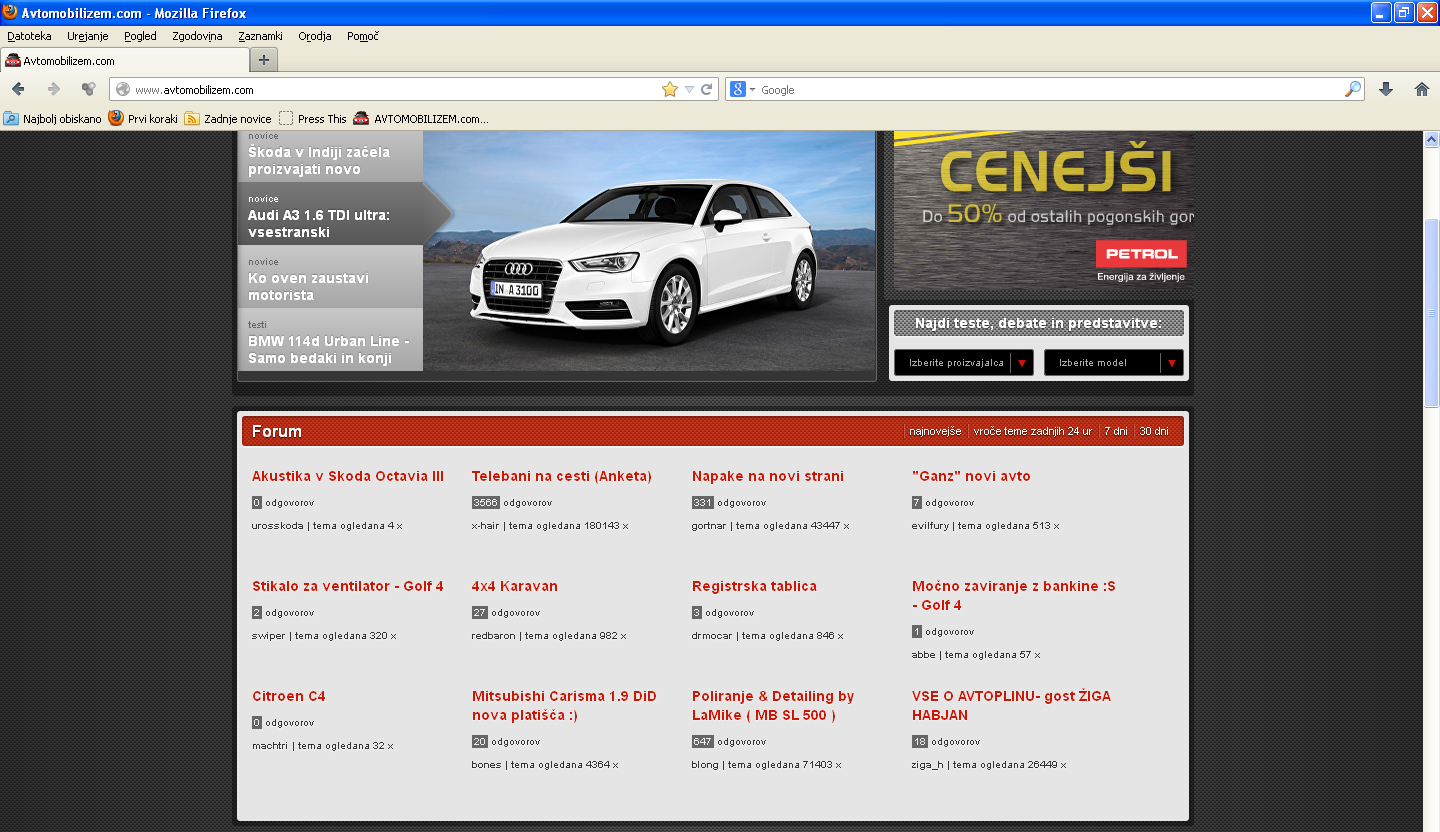Open Registrska tablica topic
The width and height of the screenshot is (1440, 832).
[754, 586]
